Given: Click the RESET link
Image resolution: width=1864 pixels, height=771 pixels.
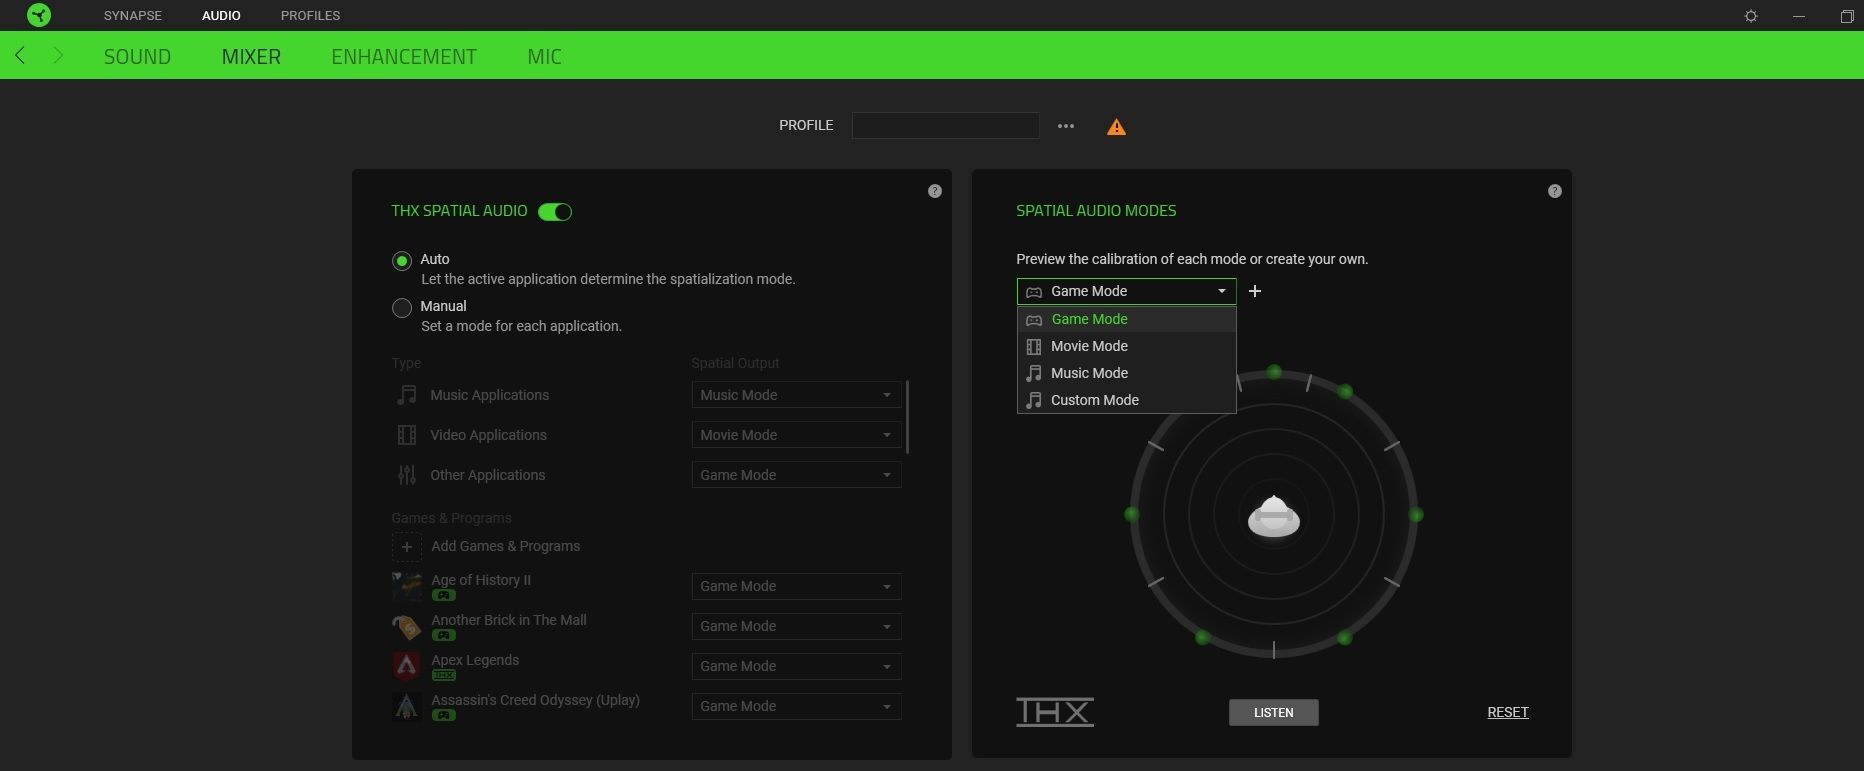Looking at the screenshot, I should (1508, 712).
